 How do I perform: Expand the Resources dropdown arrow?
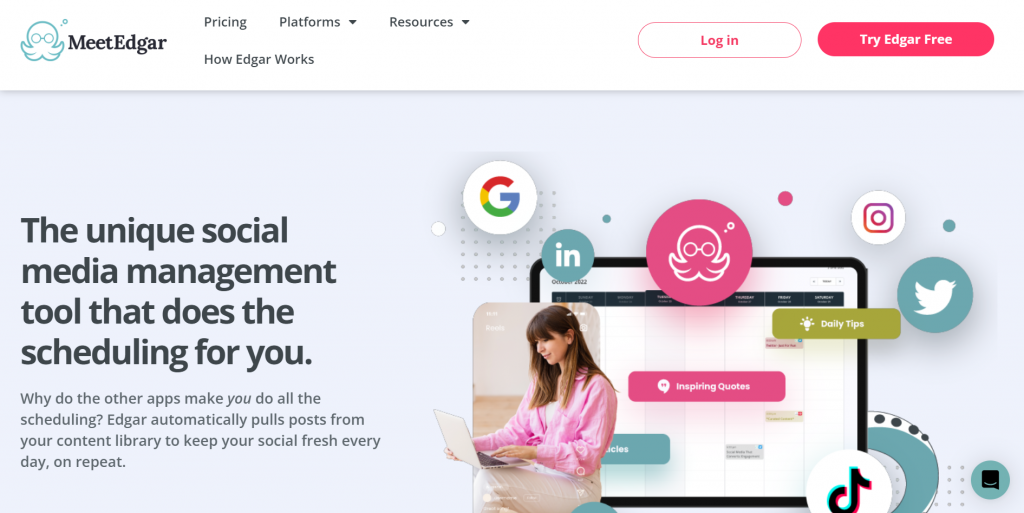(x=466, y=22)
